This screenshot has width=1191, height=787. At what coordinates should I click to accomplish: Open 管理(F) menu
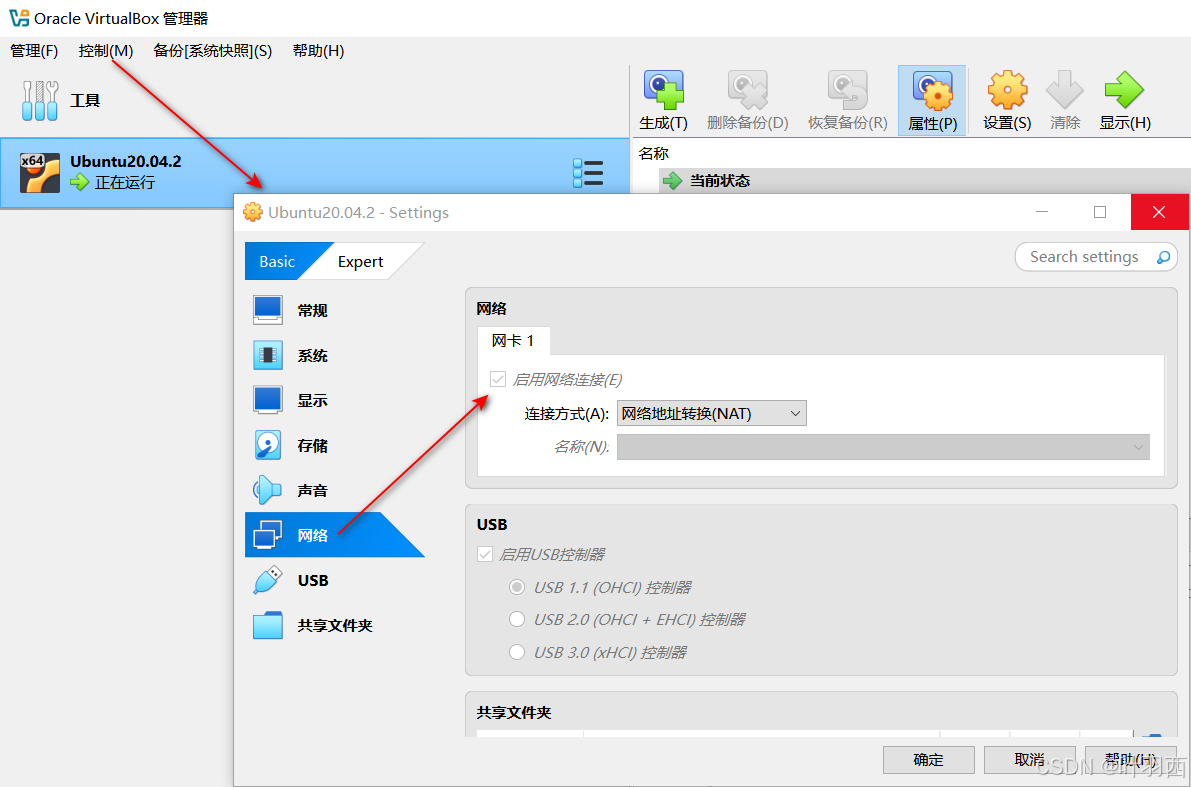pyautogui.click(x=34, y=51)
